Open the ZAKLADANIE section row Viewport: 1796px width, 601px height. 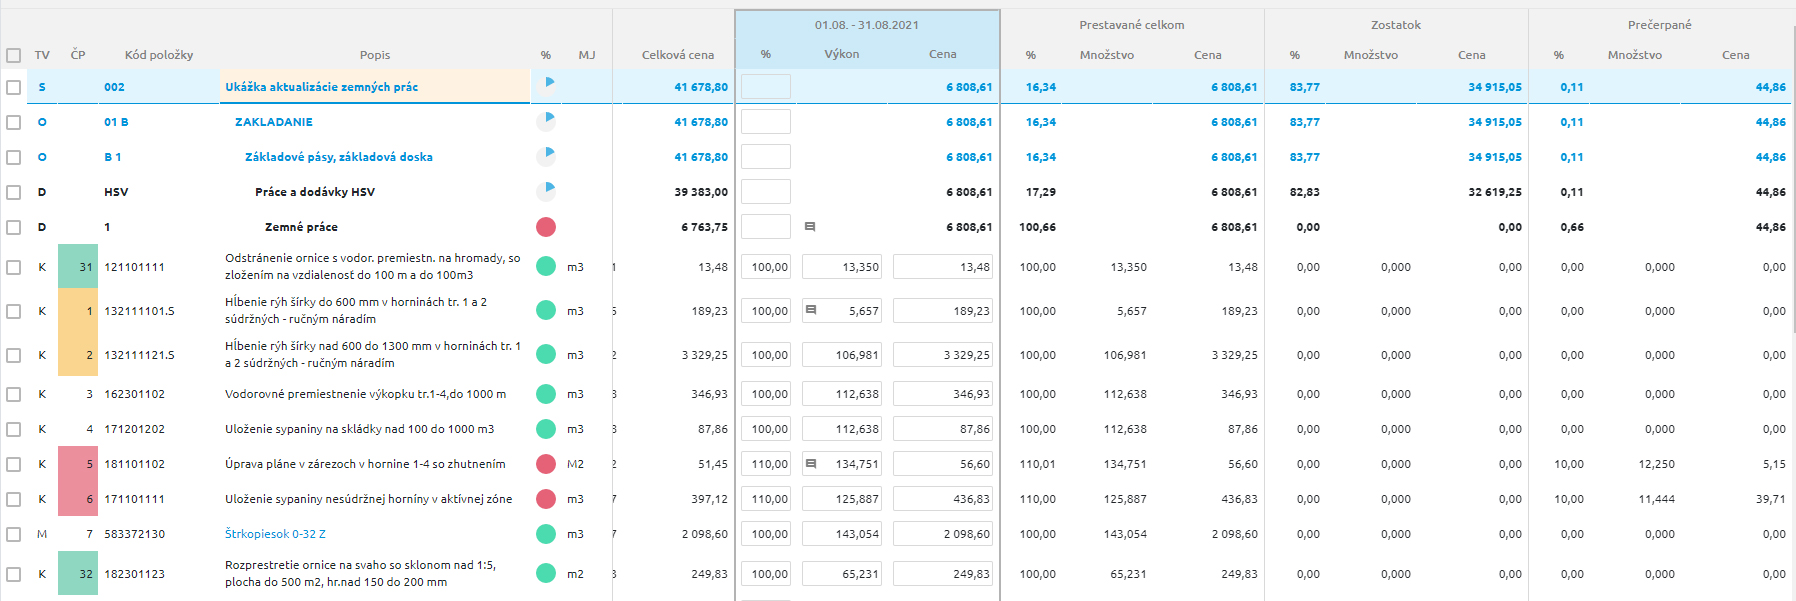[x=274, y=122]
